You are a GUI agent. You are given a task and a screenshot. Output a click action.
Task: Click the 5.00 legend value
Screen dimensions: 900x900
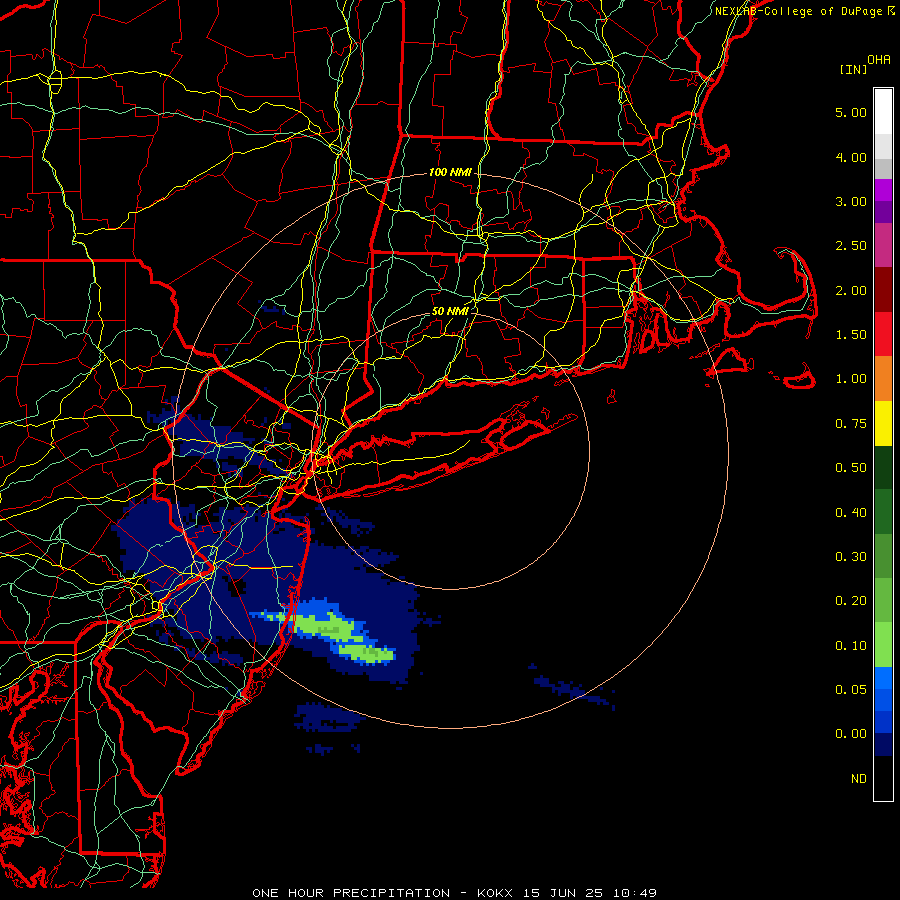851,112
